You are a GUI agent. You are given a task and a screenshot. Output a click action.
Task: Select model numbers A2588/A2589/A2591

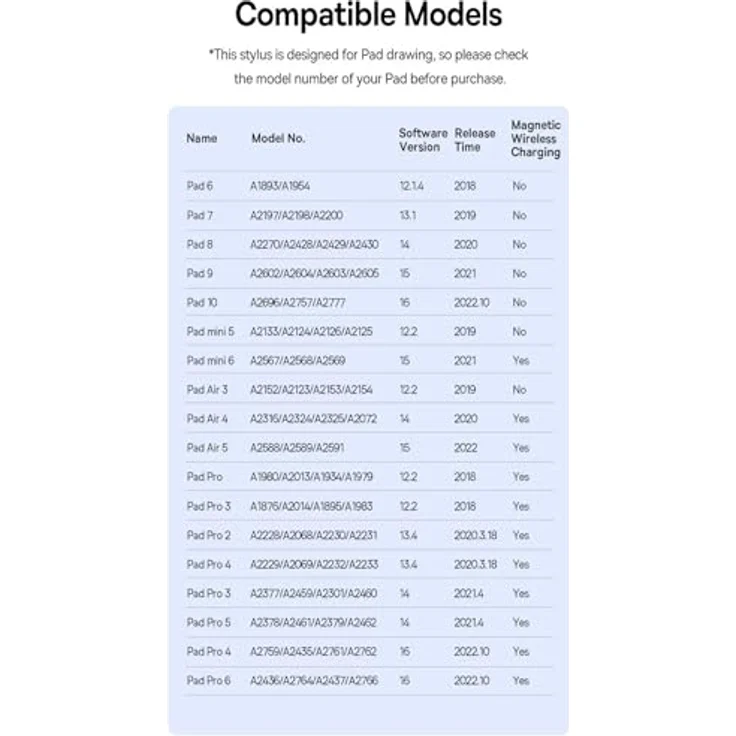295,448
